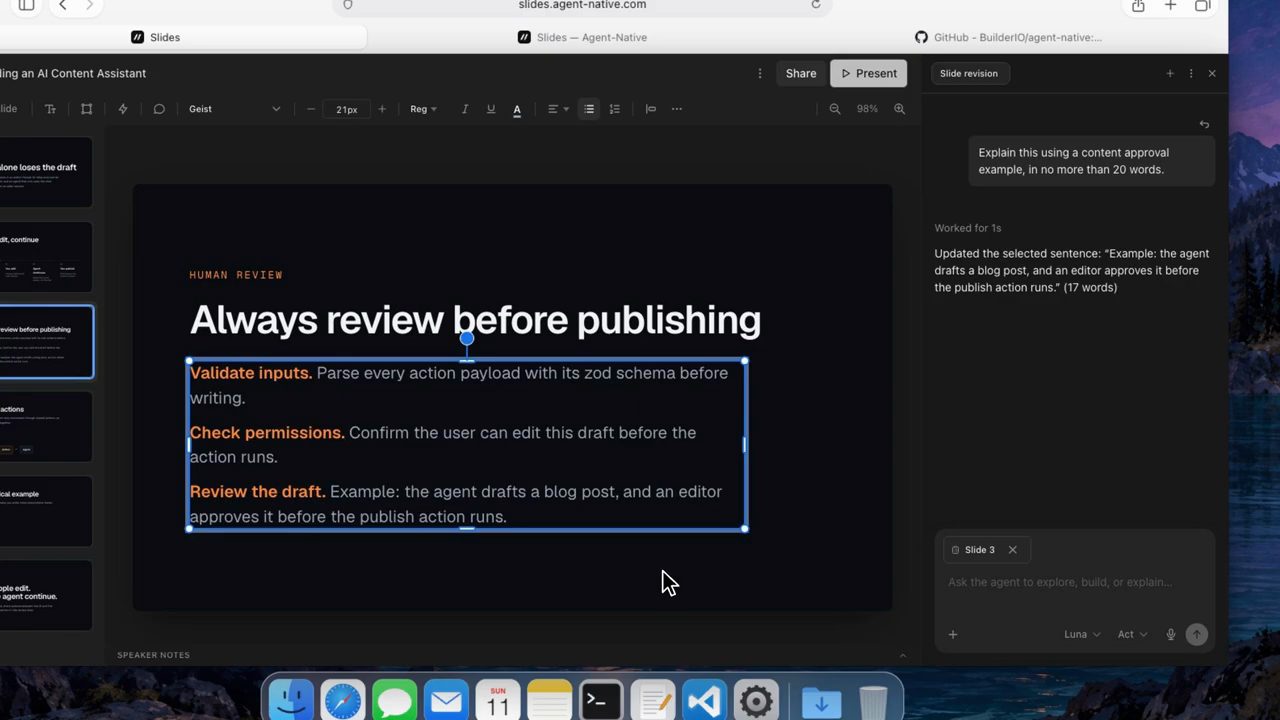Open the Act mode dropdown
Screen dimensions: 1280x720
tap(1132, 634)
